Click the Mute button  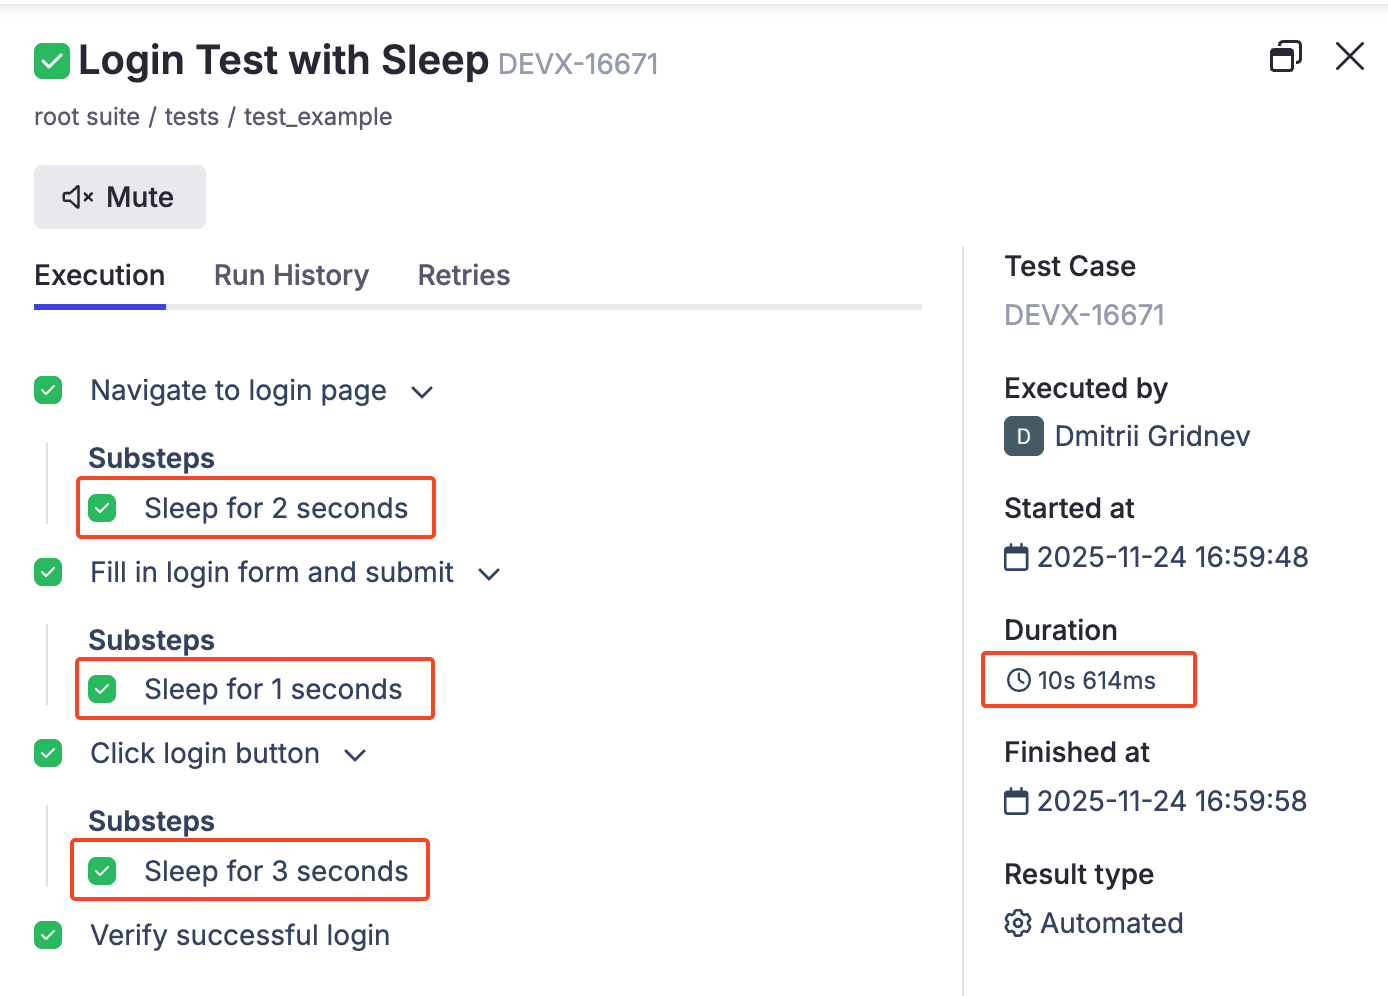[120, 197]
